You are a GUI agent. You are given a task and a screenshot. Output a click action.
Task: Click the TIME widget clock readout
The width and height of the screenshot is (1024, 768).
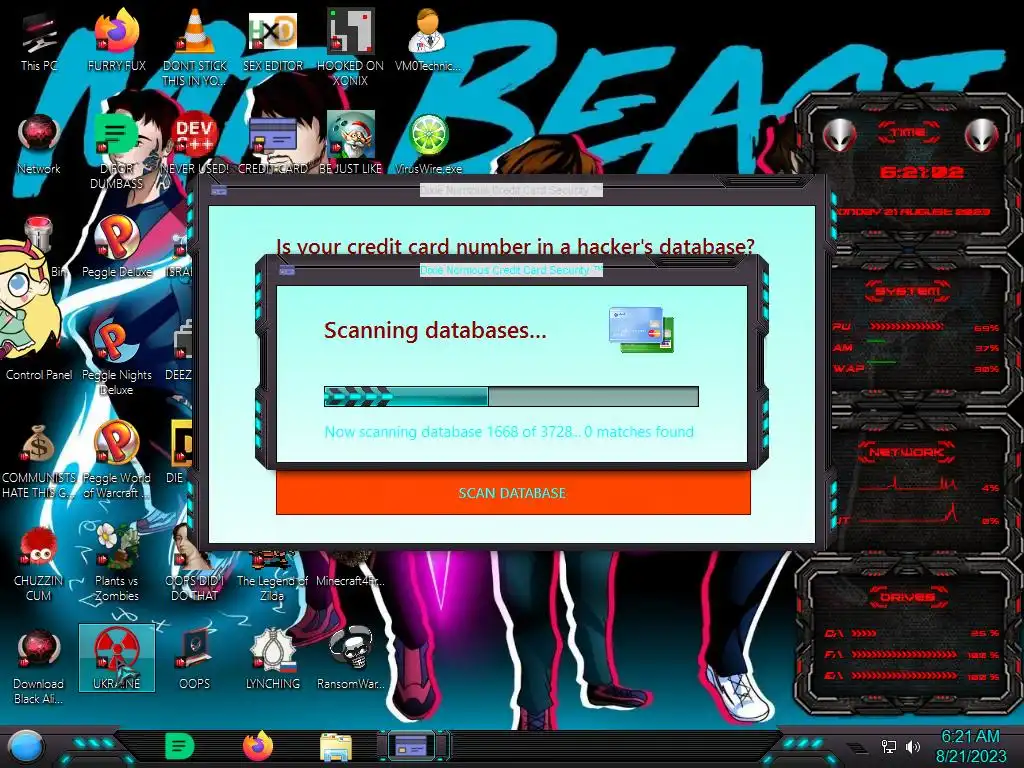(x=921, y=172)
